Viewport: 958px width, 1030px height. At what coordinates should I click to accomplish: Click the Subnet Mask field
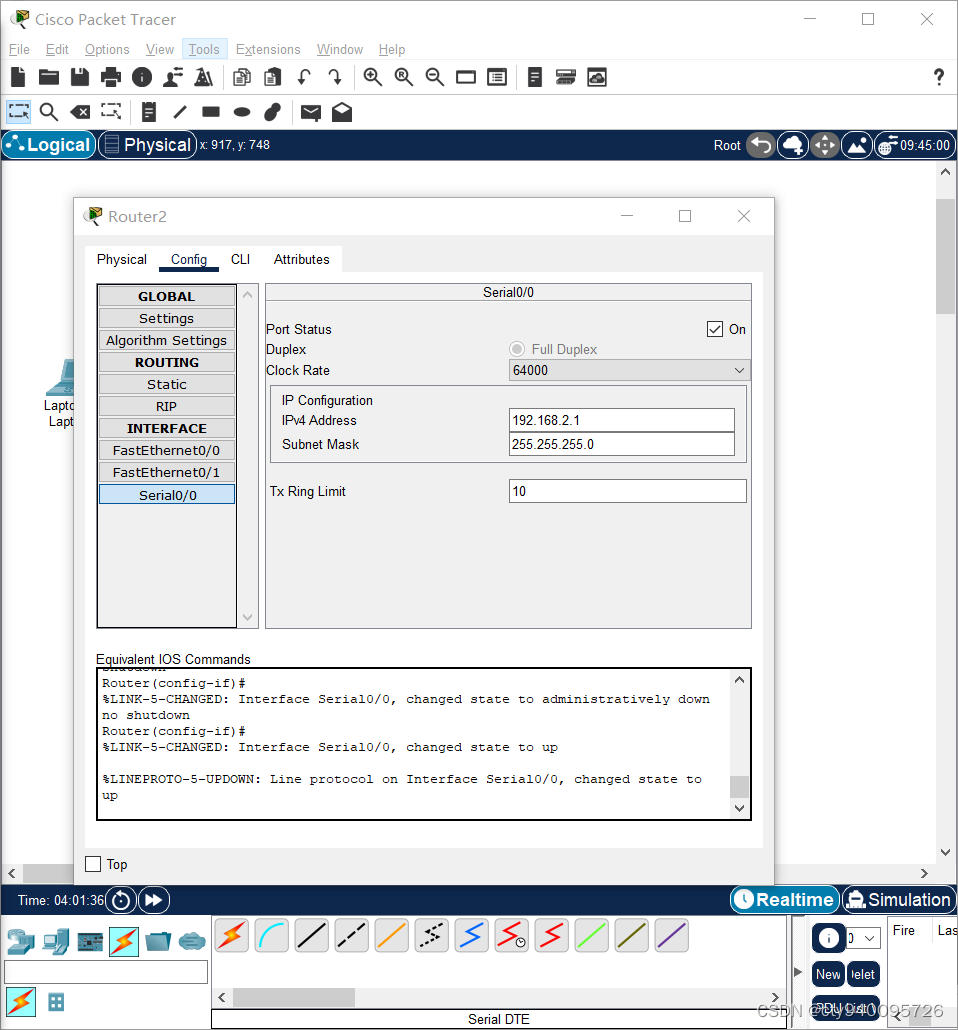(x=622, y=444)
